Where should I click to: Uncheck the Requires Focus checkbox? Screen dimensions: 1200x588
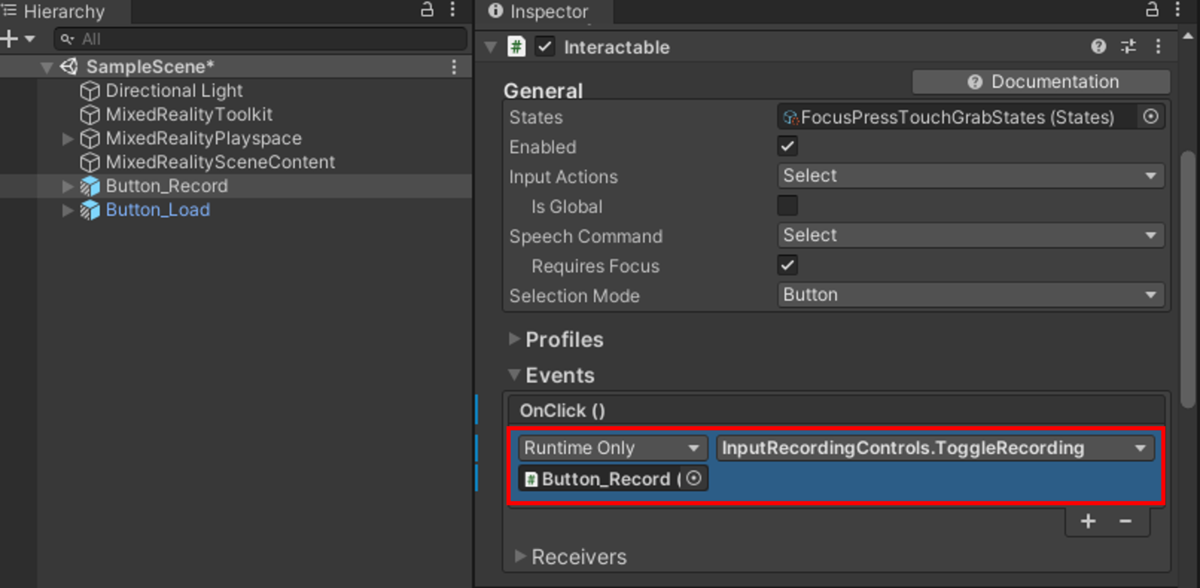pyautogui.click(x=788, y=266)
